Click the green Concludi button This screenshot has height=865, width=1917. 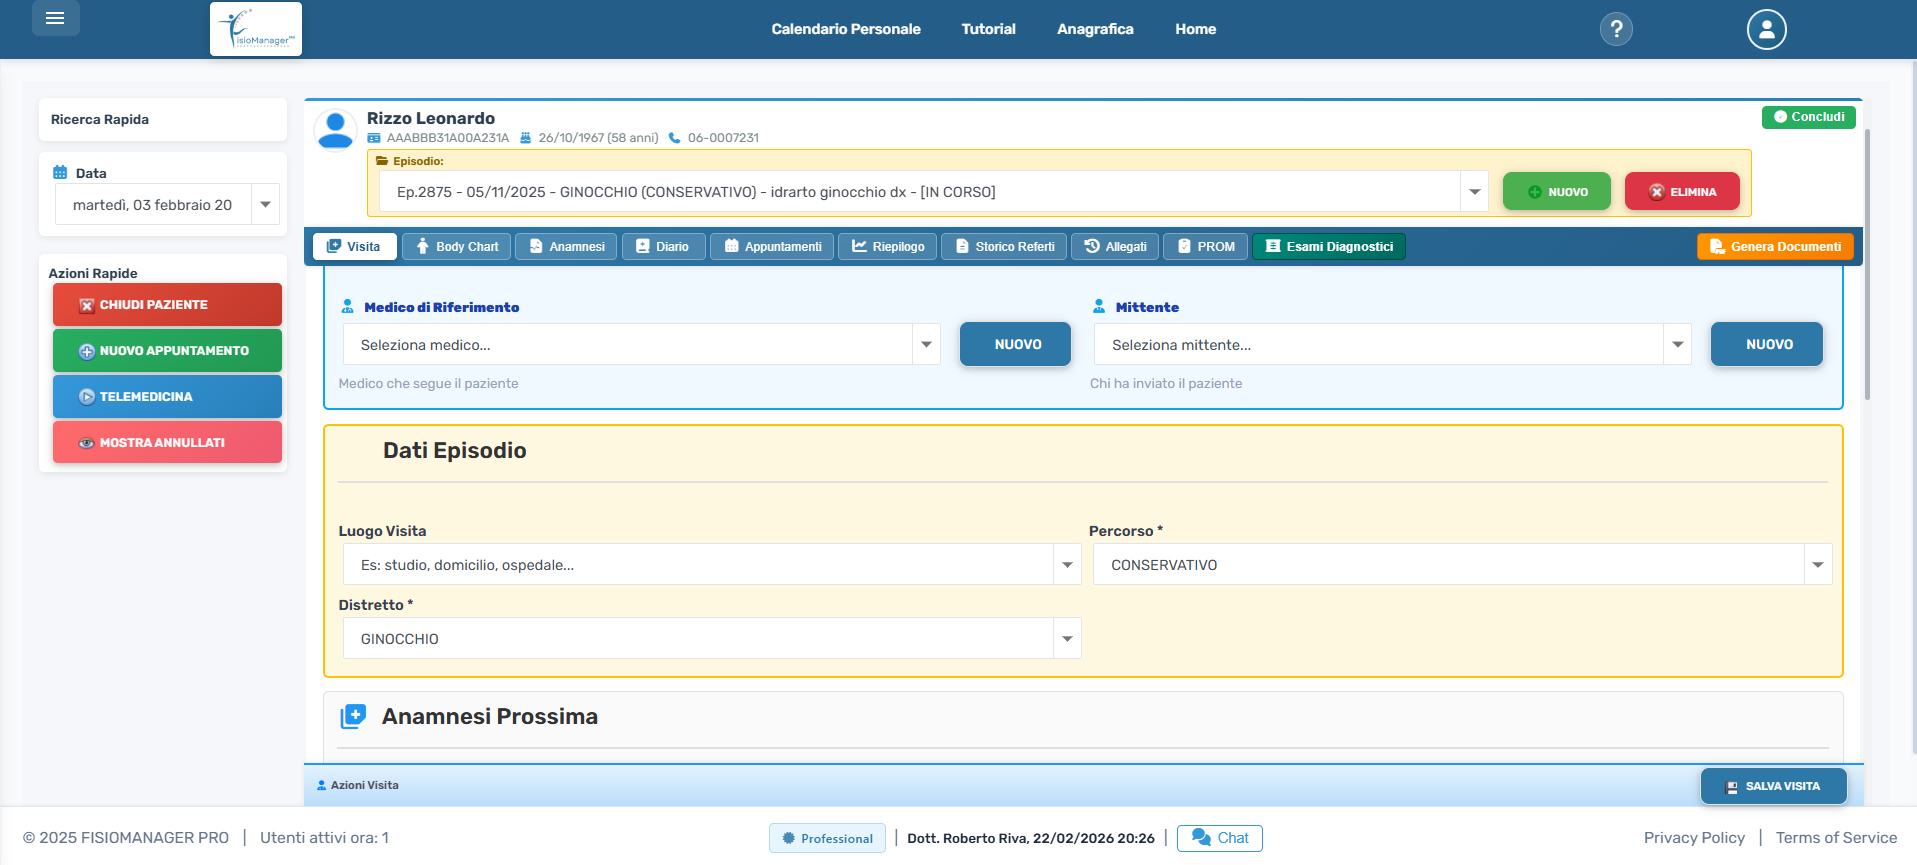click(1808, 117)
